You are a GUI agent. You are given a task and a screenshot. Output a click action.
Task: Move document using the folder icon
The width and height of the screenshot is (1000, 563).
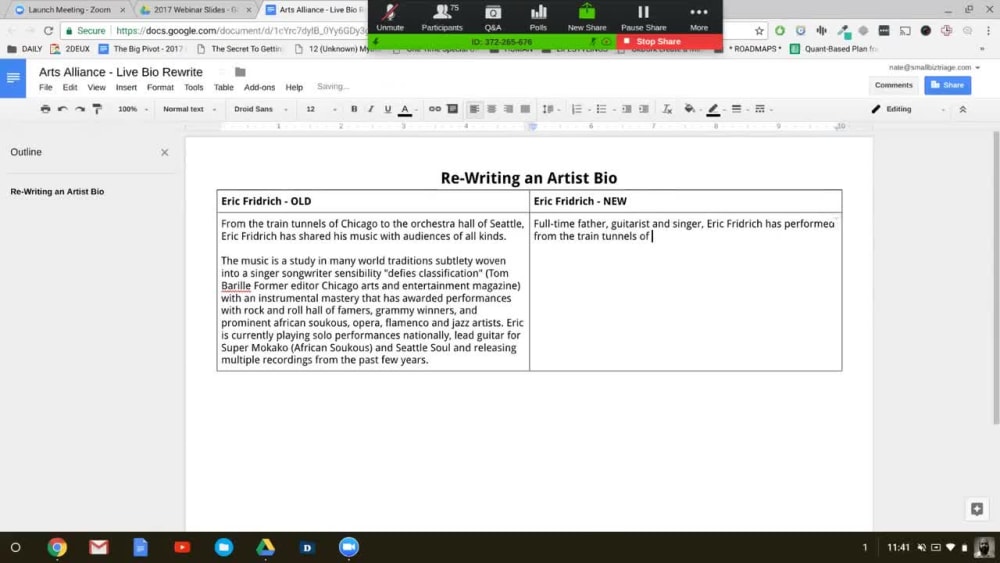coord(240,72)
